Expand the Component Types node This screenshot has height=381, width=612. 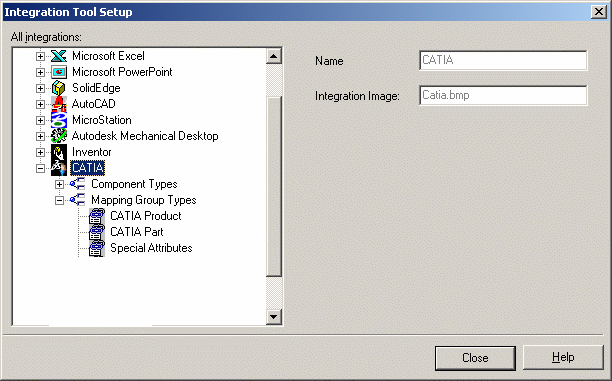click(x=59, y=184)
